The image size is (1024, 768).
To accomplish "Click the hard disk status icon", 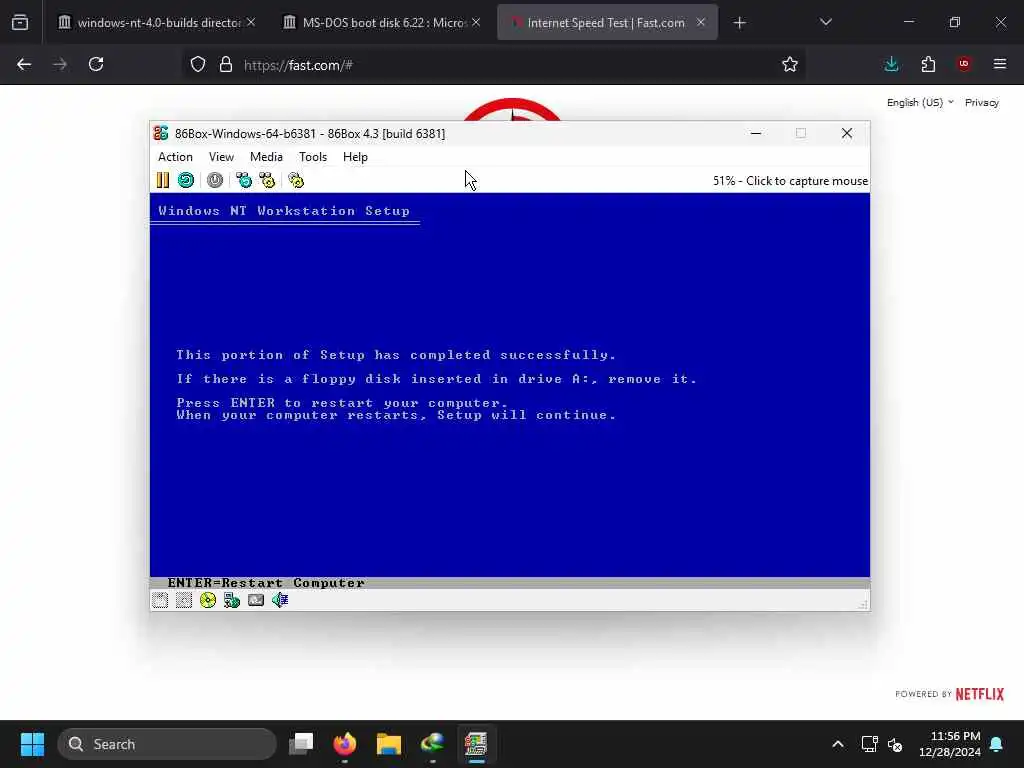I will point(232,600).
